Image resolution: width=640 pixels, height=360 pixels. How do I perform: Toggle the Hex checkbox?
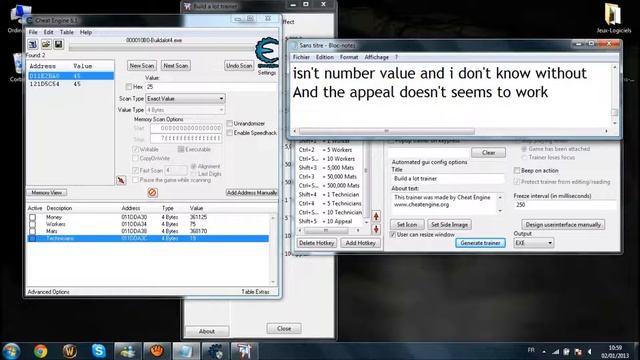(129, 87)
